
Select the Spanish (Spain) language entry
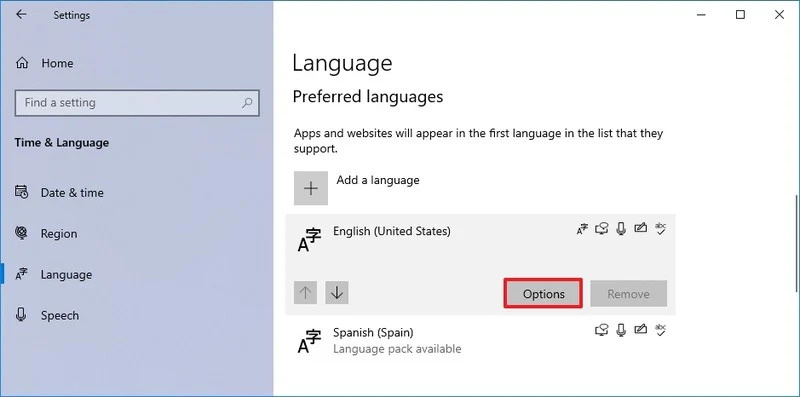tap(481, 340)
